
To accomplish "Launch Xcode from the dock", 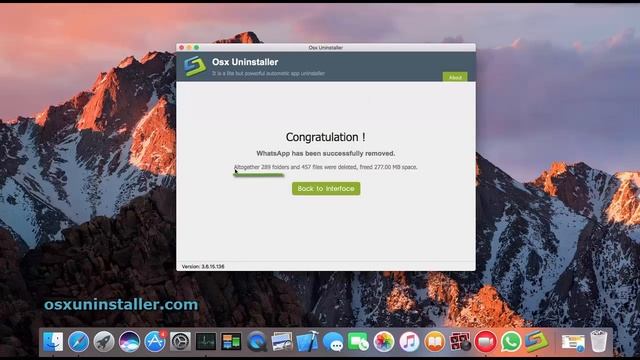I will click(307, 341).
